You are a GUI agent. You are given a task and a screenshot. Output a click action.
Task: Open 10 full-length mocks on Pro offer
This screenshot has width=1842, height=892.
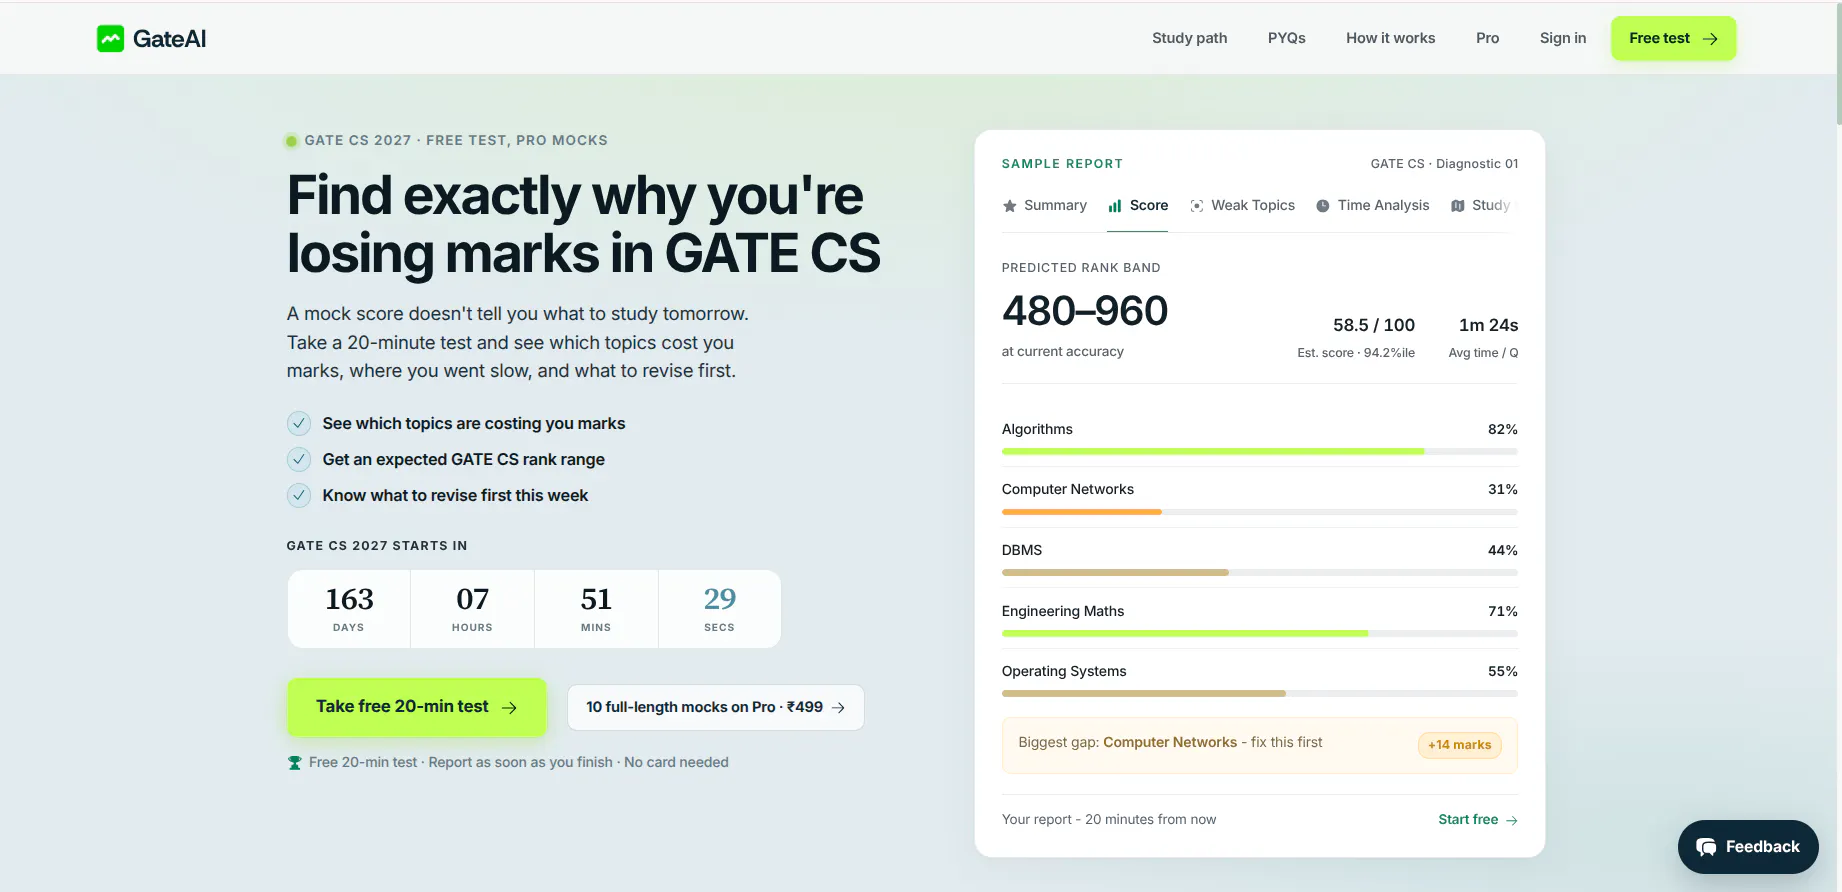[716, 707]
